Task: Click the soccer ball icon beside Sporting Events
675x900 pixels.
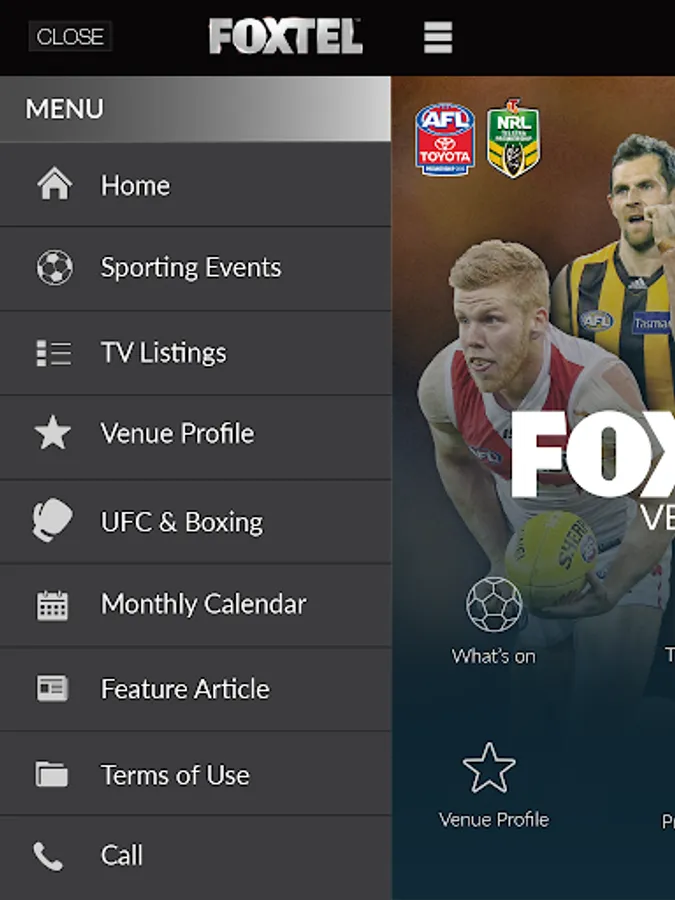Action: 55,267
